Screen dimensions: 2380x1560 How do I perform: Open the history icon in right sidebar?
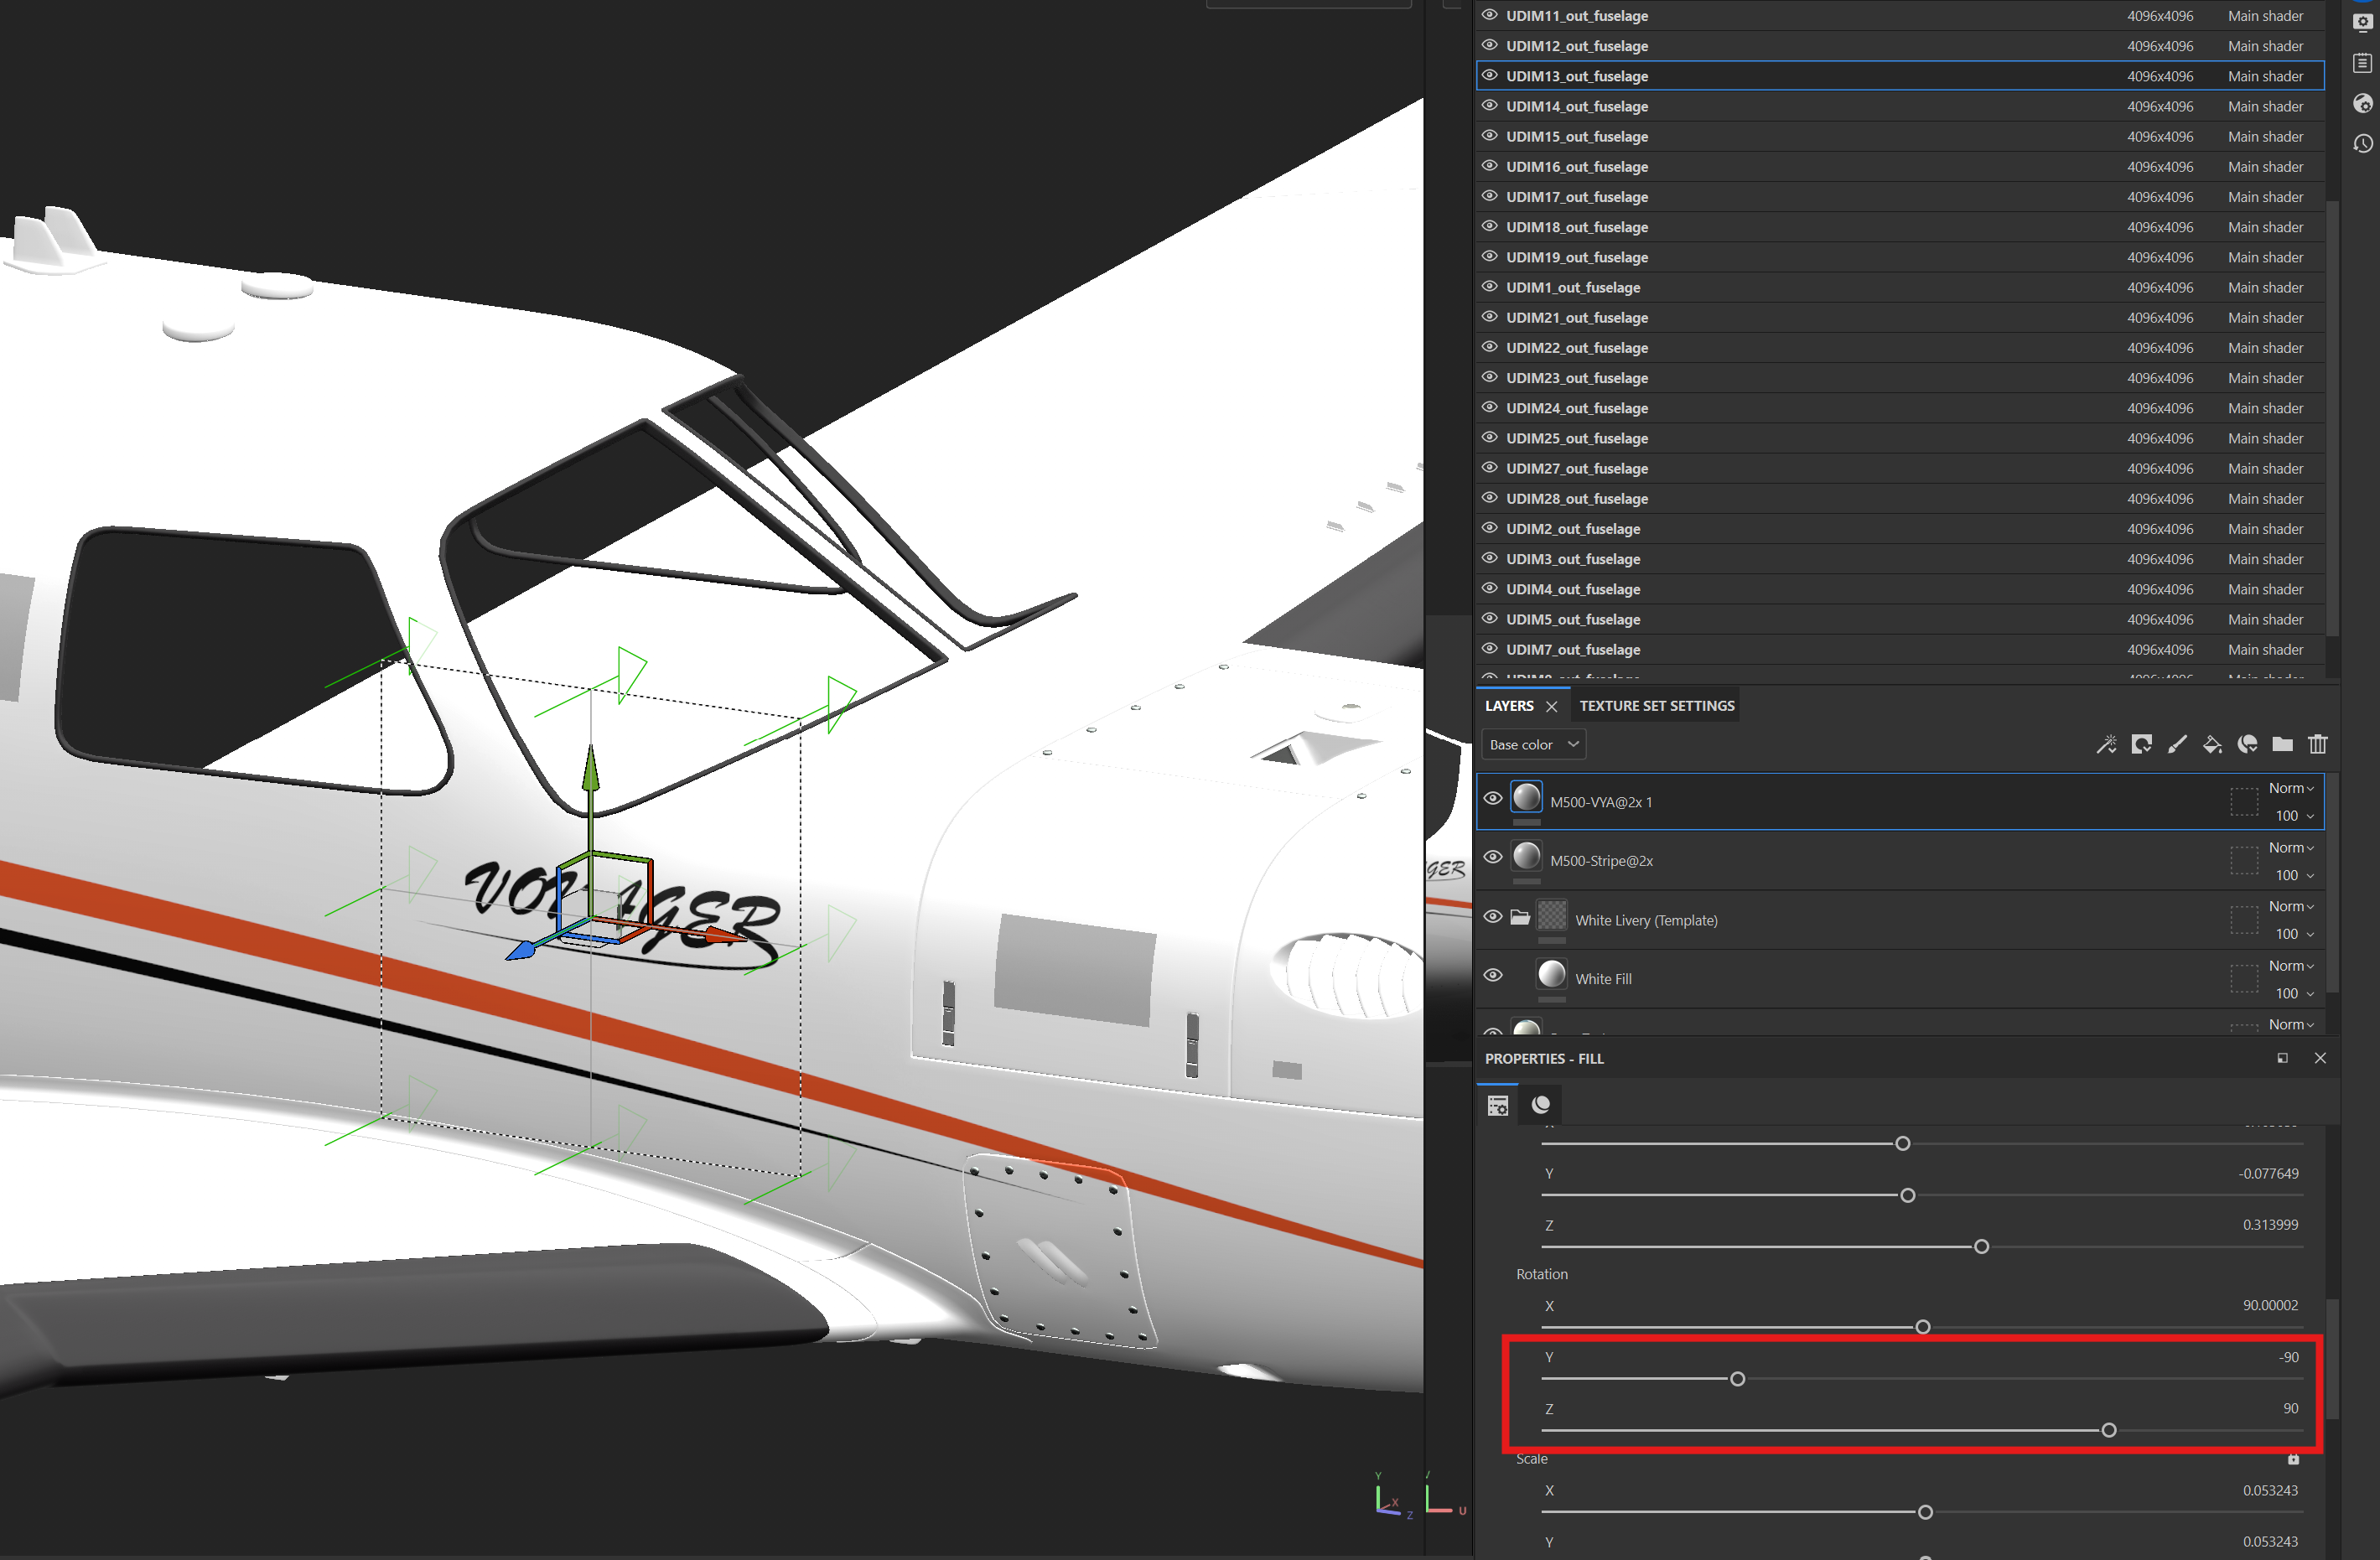pyautogui.click(x=2362, y=144)
